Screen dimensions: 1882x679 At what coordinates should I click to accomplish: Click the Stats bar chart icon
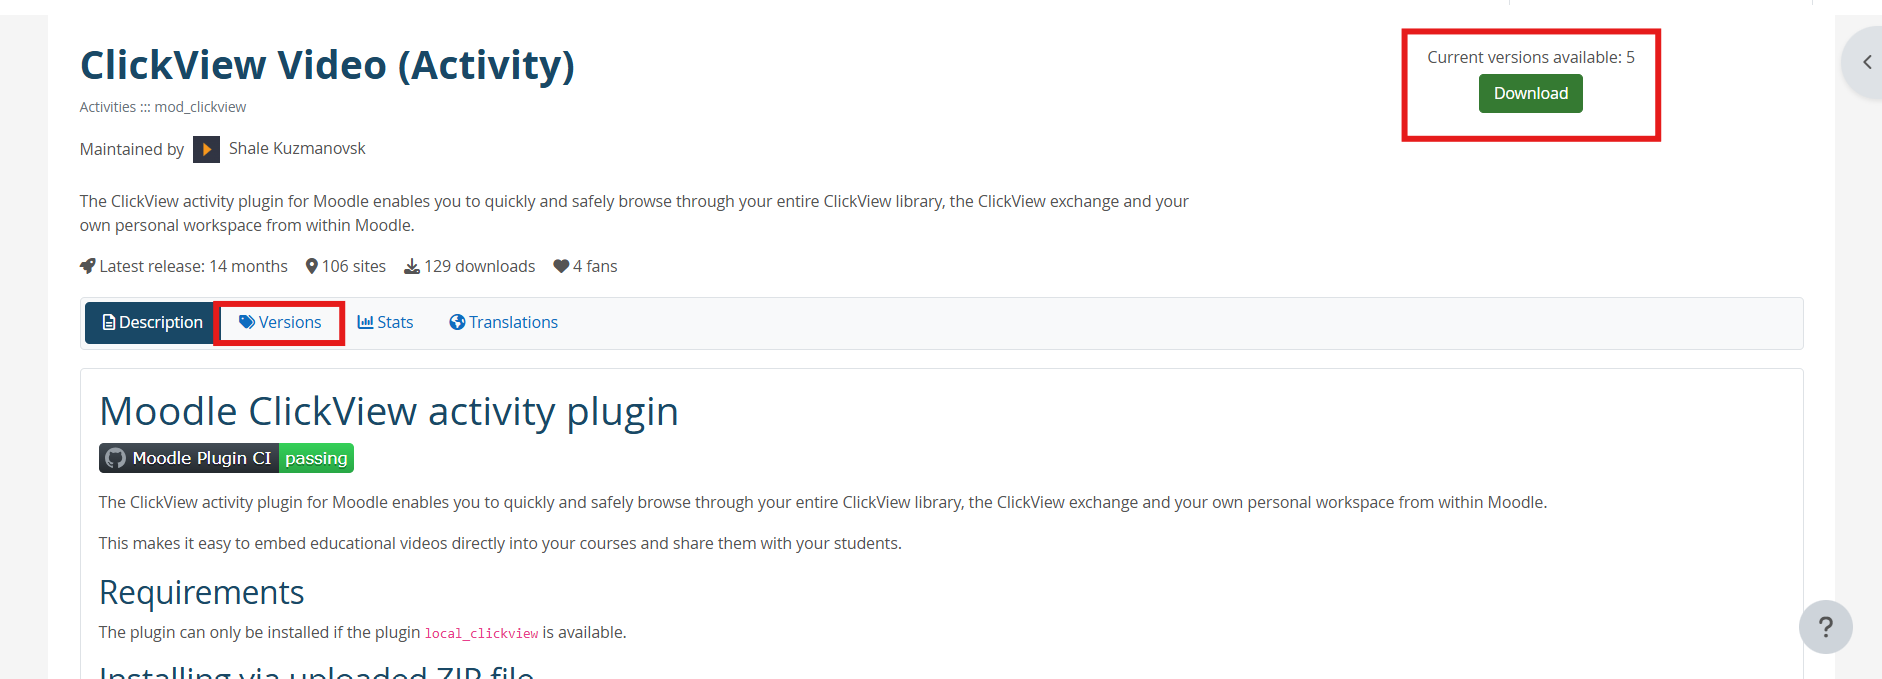365,322
